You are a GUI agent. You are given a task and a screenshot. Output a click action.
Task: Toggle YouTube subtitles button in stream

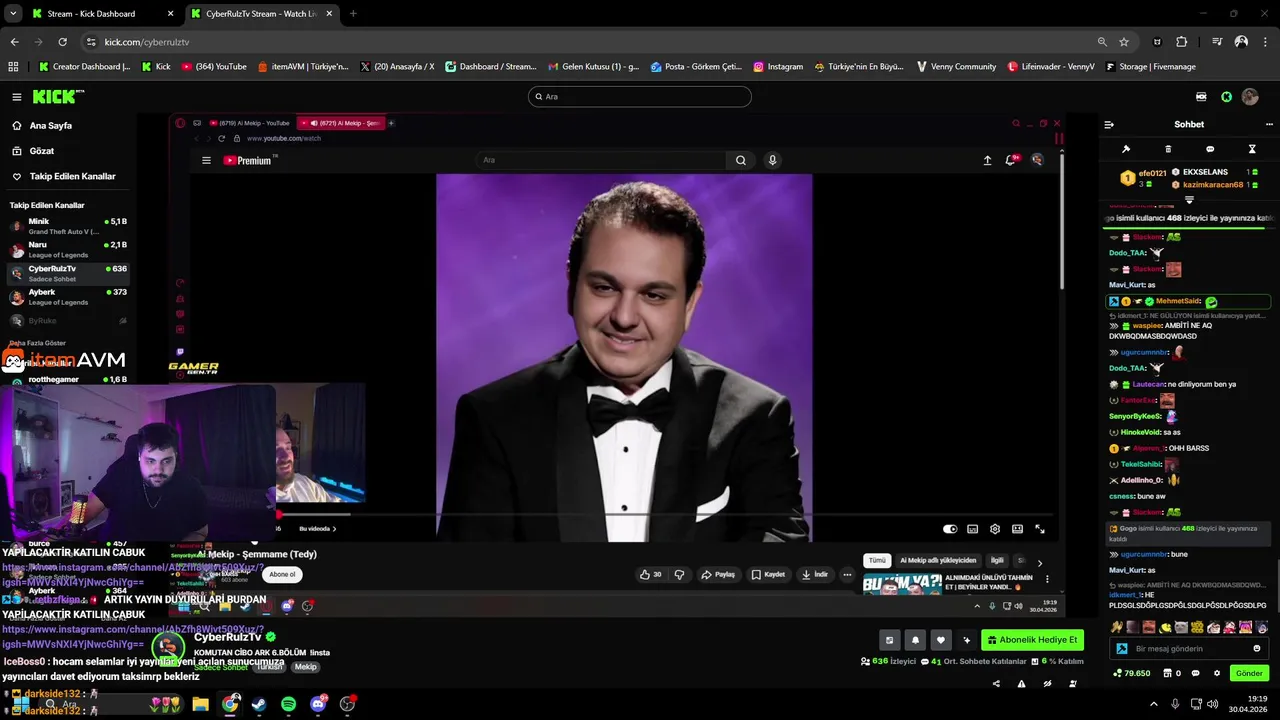point(972,529)
